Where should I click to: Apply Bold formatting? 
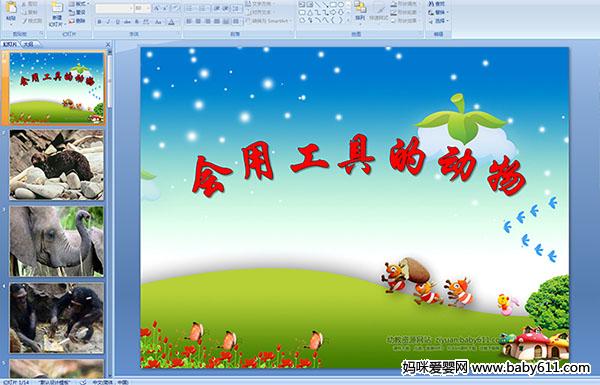[x=99, y=22]
